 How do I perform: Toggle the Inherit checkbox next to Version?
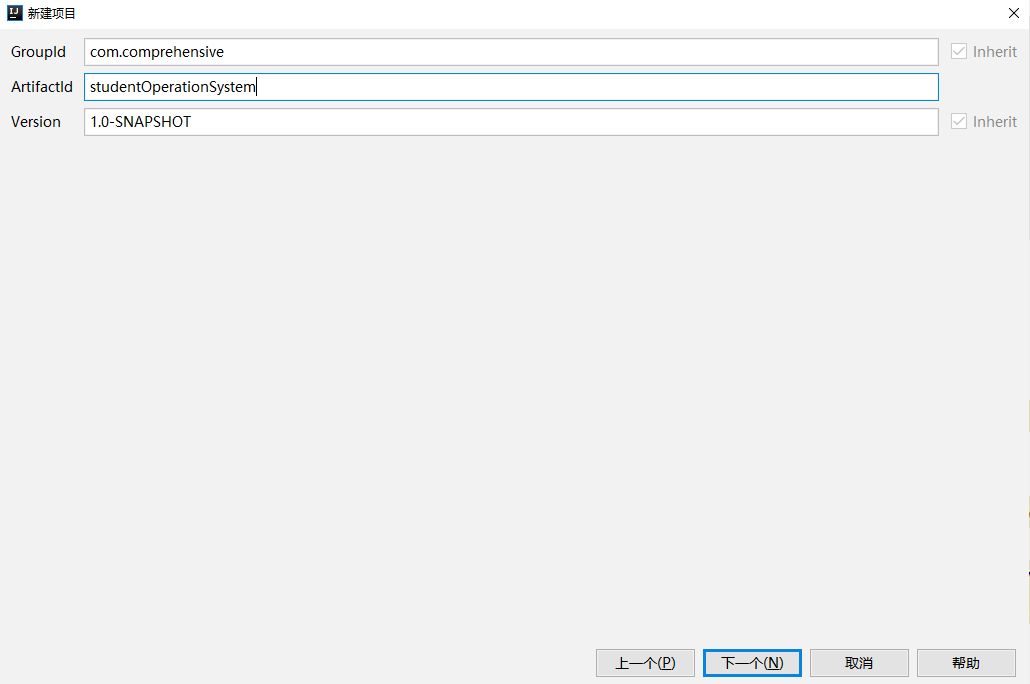[x=959, y=122]
